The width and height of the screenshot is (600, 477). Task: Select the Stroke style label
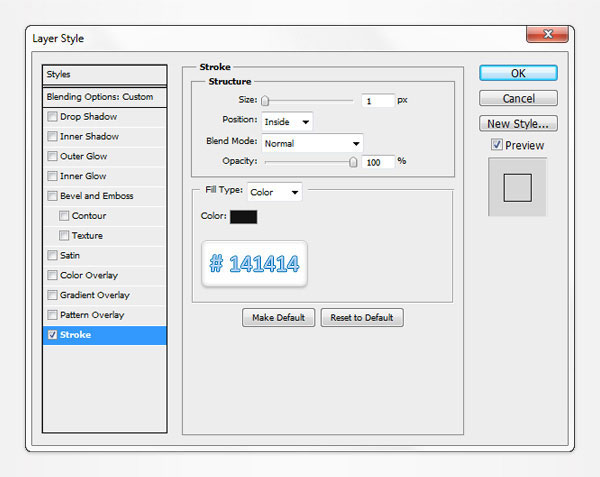coord(75,335)
